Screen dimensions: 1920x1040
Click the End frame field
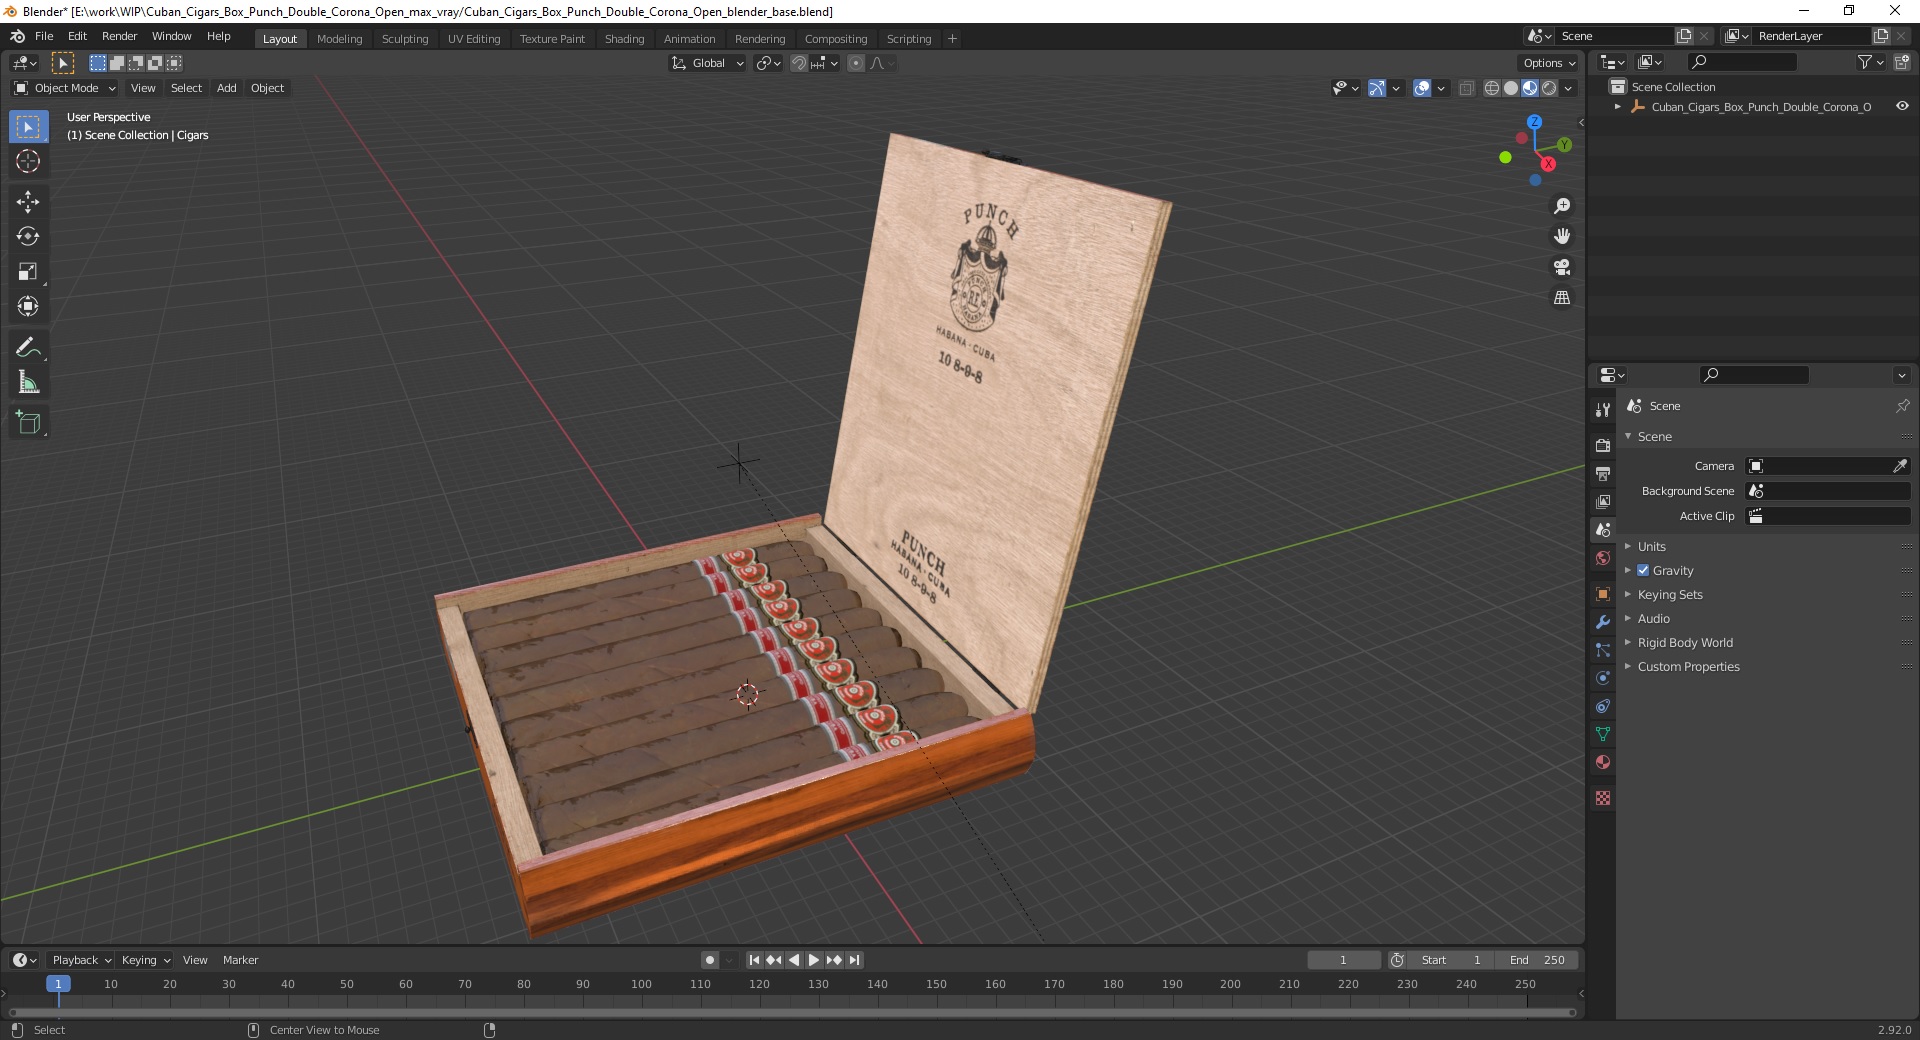click(x=1537, y=960)
